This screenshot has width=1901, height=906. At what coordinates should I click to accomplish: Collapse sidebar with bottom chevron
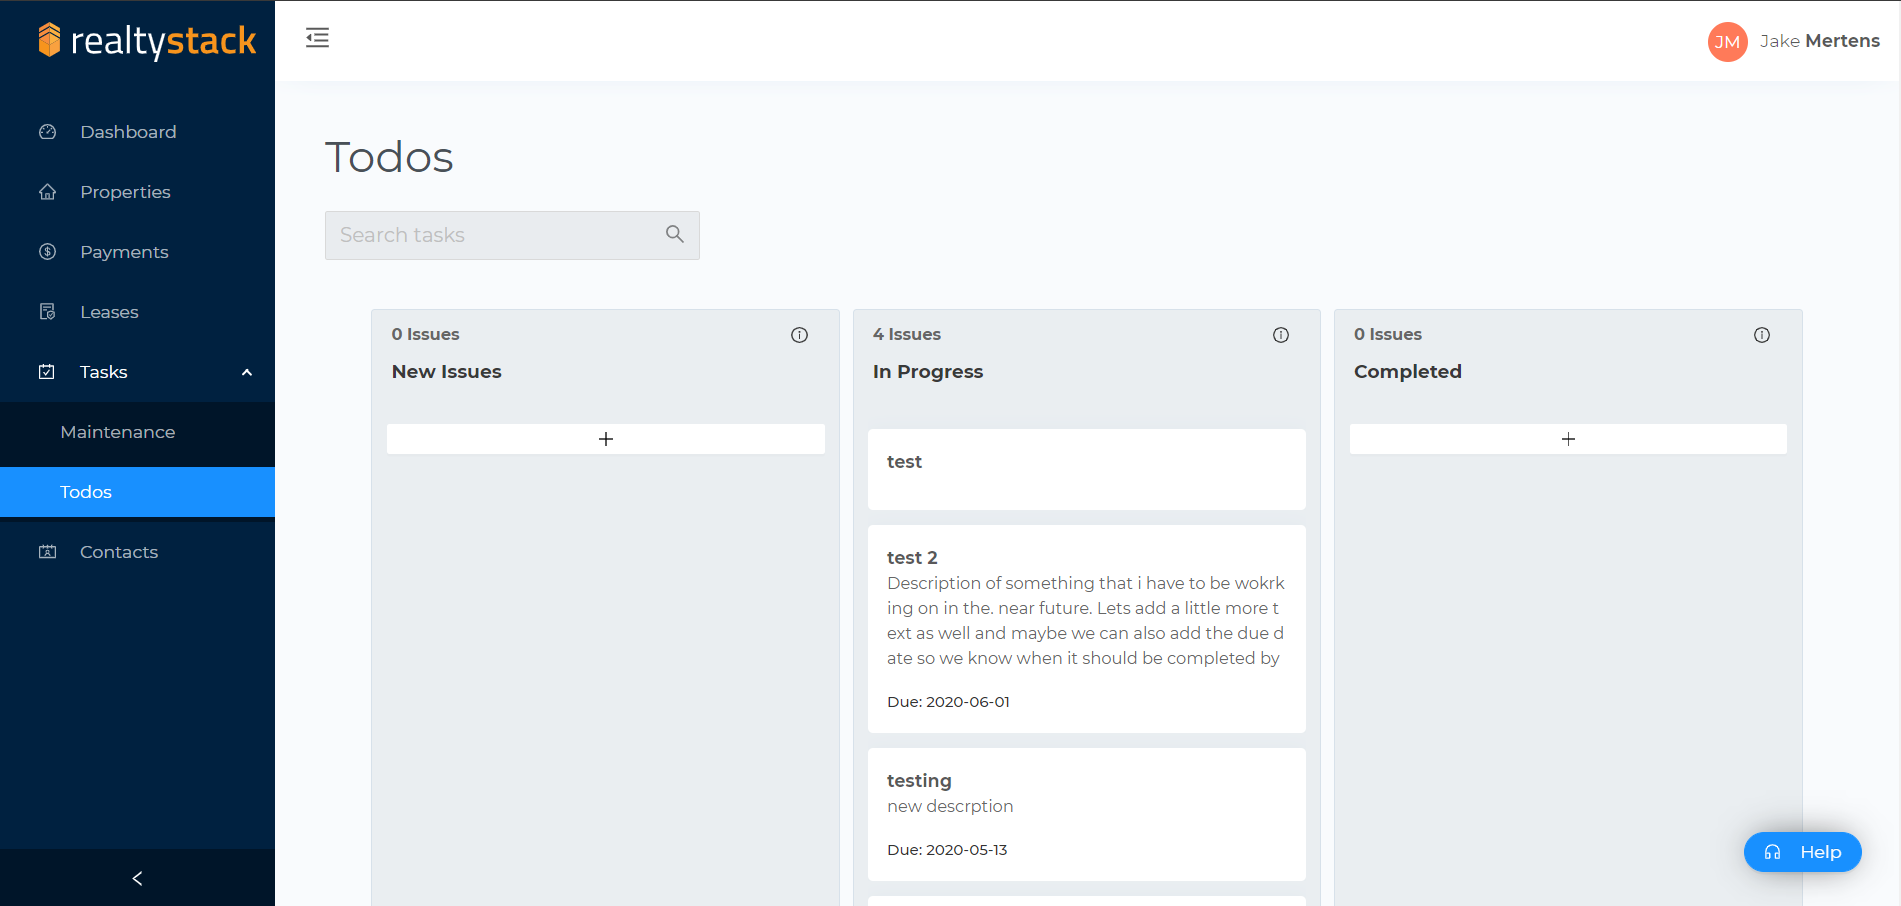[137, 878]
